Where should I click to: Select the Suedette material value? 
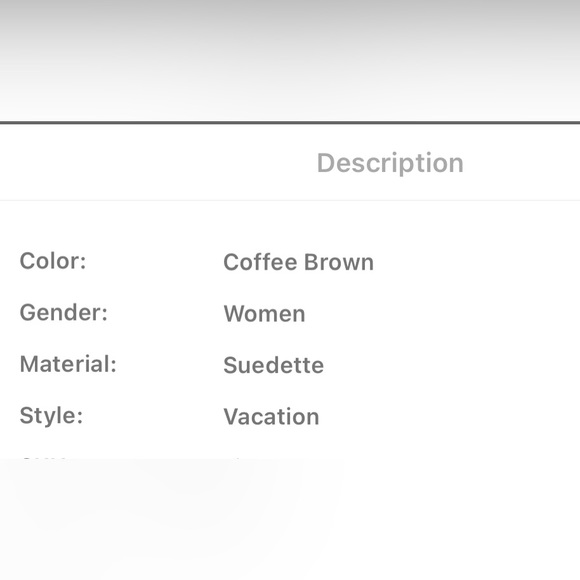click(x=274, y=365)
